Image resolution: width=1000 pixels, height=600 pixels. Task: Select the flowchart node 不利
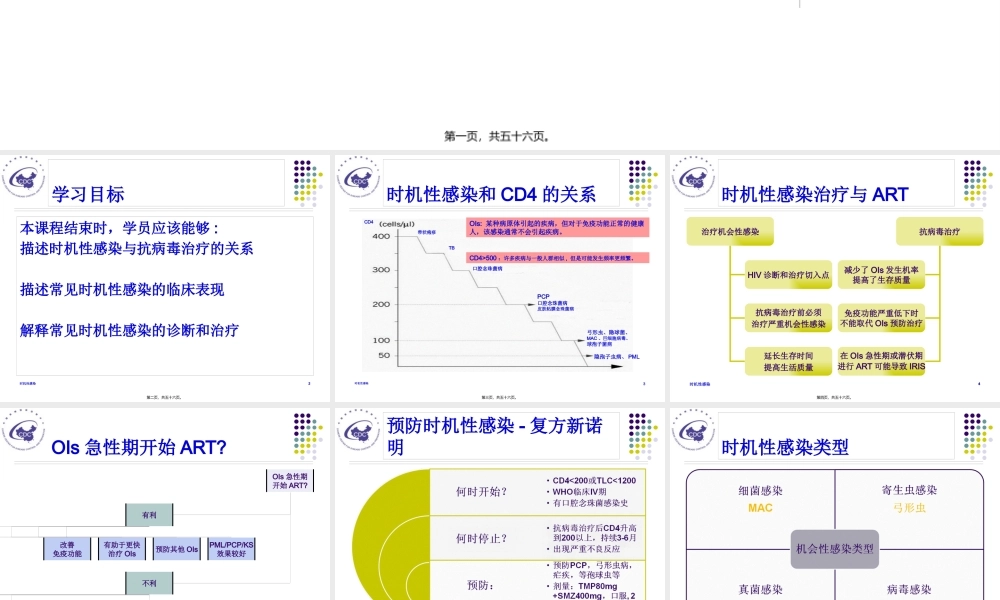tap(149, 583)
